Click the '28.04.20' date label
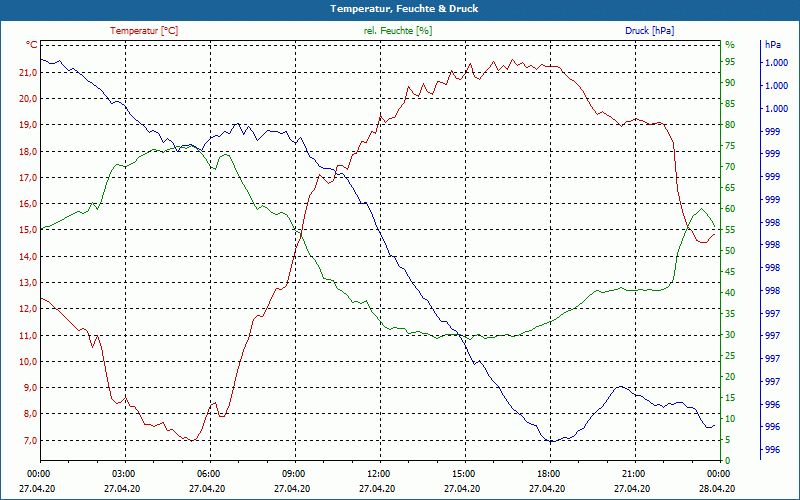The height and width of the screenshot is (500, 800). 718,488
